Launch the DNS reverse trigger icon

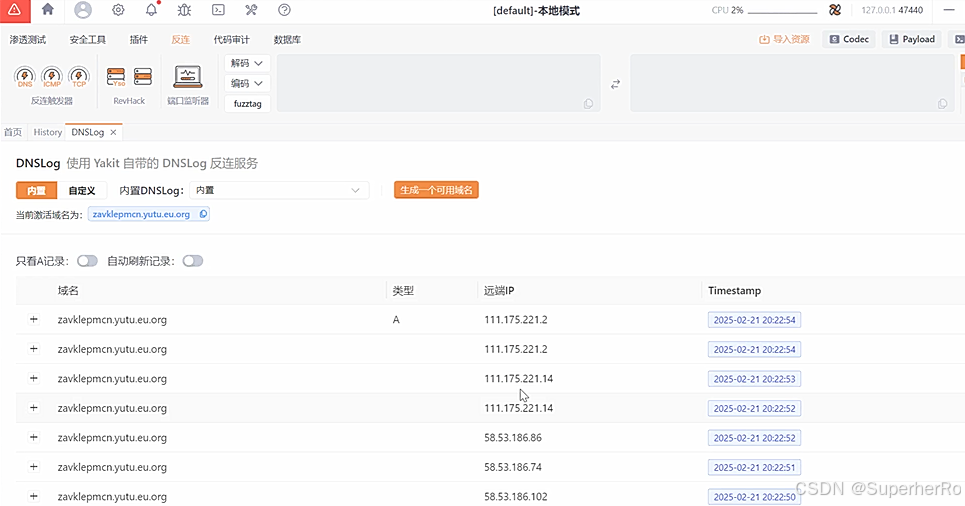pyautogui.click(x=25, y=77)
